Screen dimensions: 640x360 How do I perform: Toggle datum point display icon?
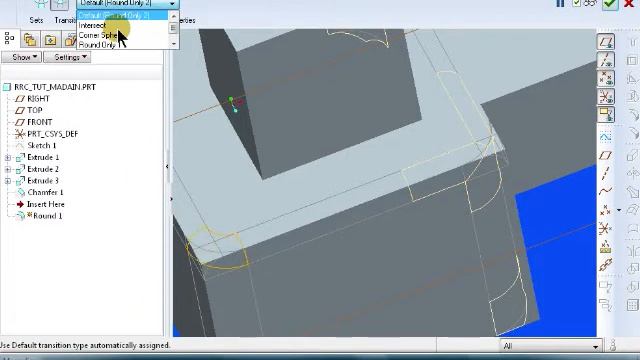[x=606, y=78]
